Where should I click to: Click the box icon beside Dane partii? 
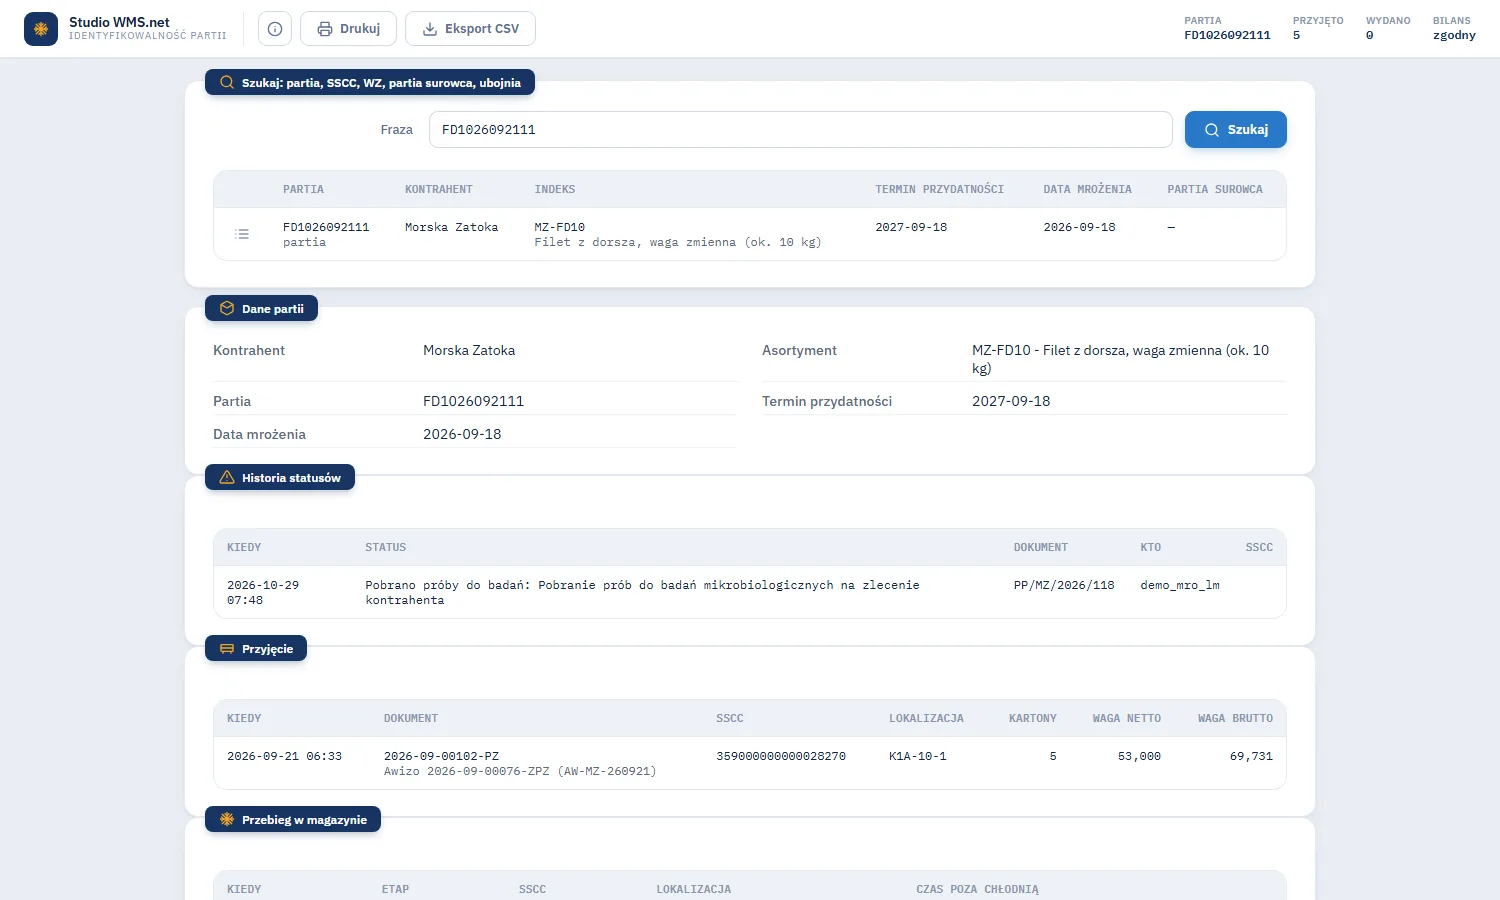227,309
